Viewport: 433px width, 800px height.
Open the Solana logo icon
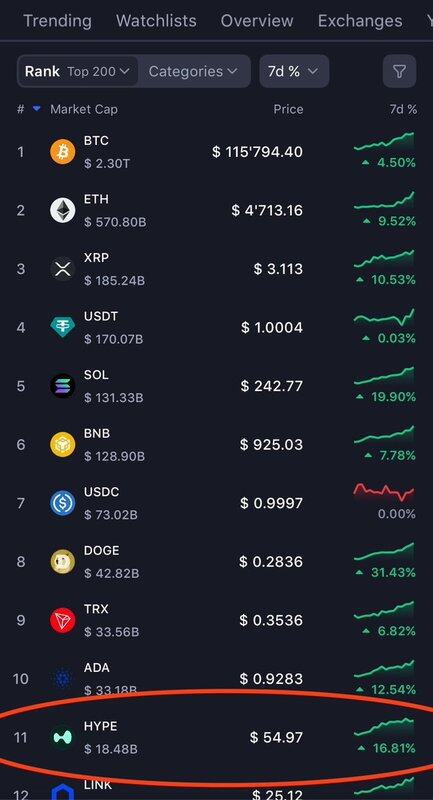63,386
